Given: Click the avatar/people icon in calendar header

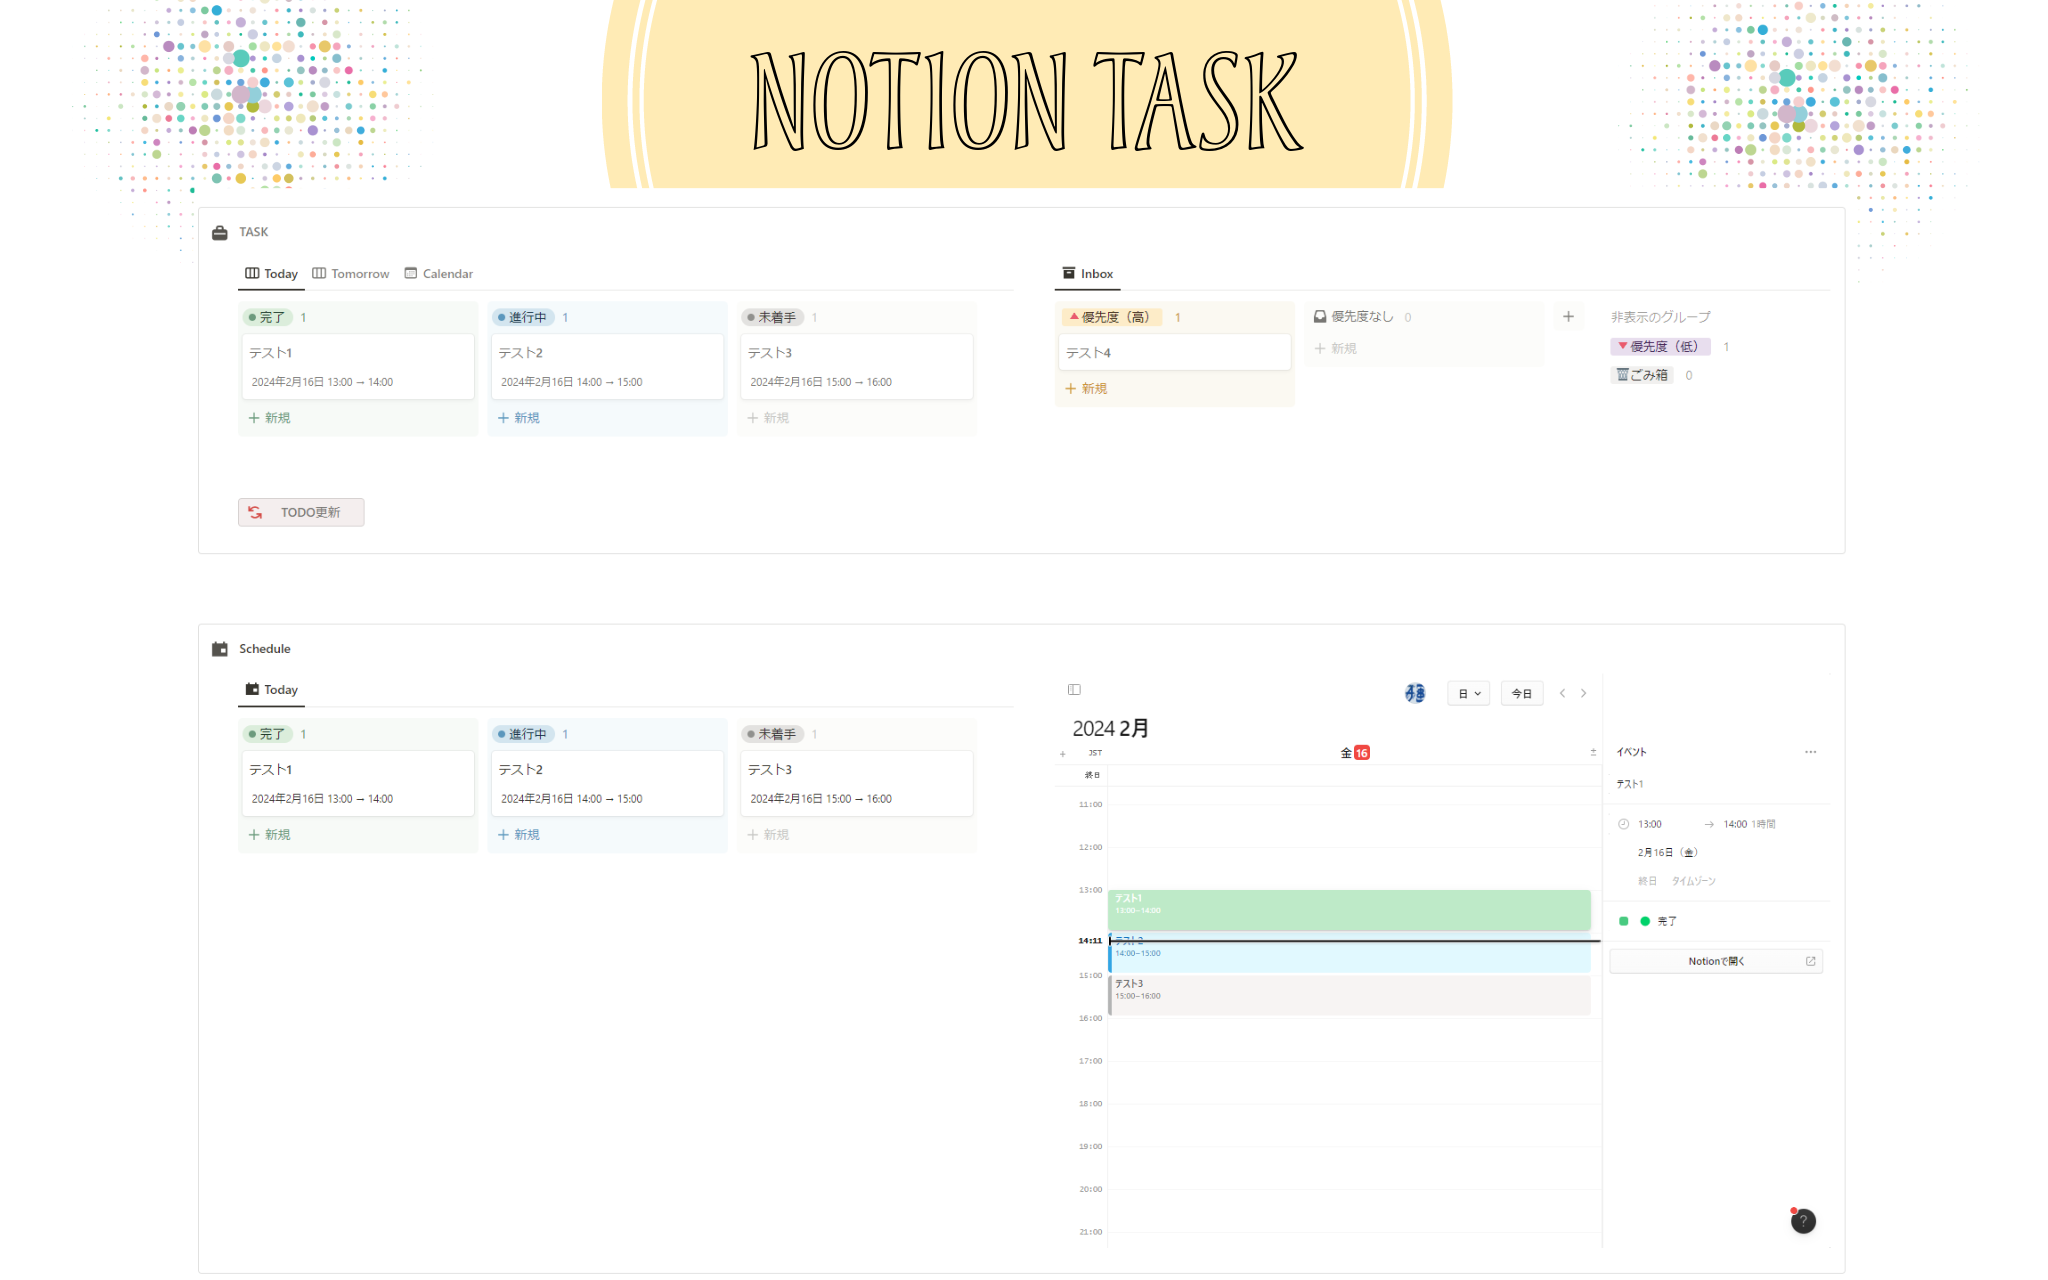Looking at the screenshot, I should point(1415,693).
